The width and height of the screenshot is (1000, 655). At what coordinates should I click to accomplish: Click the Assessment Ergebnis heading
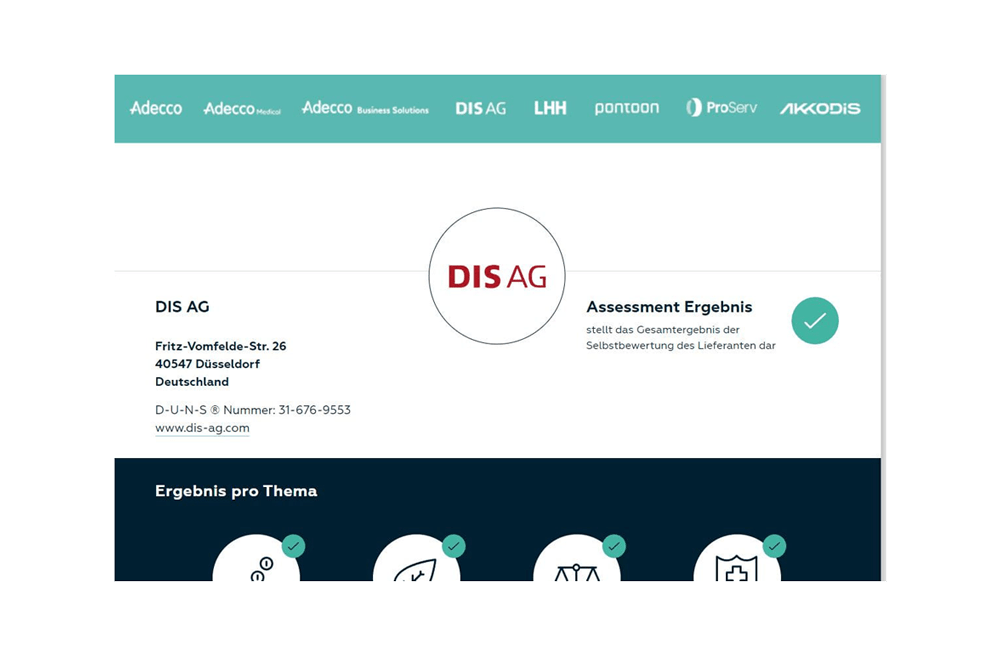point(669,307)
